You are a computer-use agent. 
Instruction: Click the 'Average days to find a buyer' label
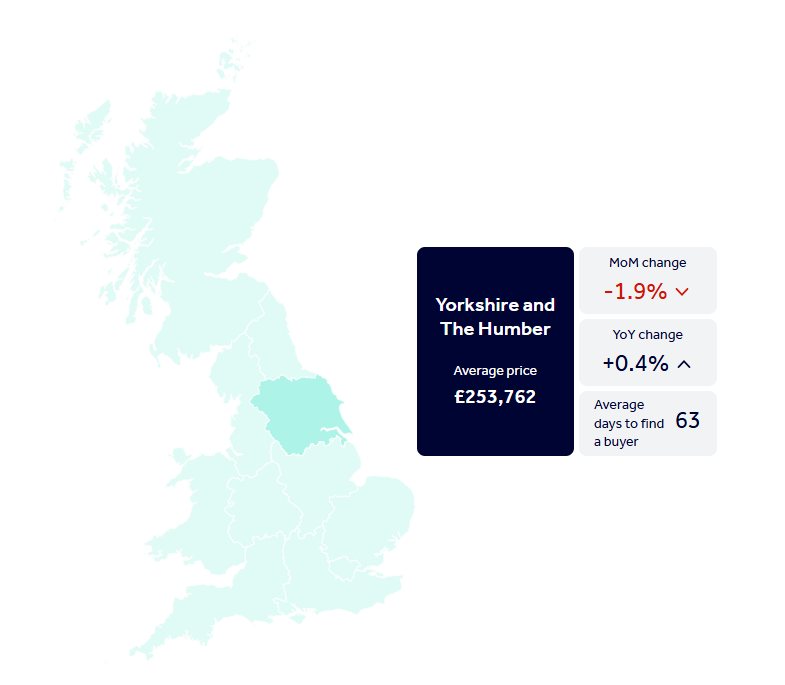[622, 423]
